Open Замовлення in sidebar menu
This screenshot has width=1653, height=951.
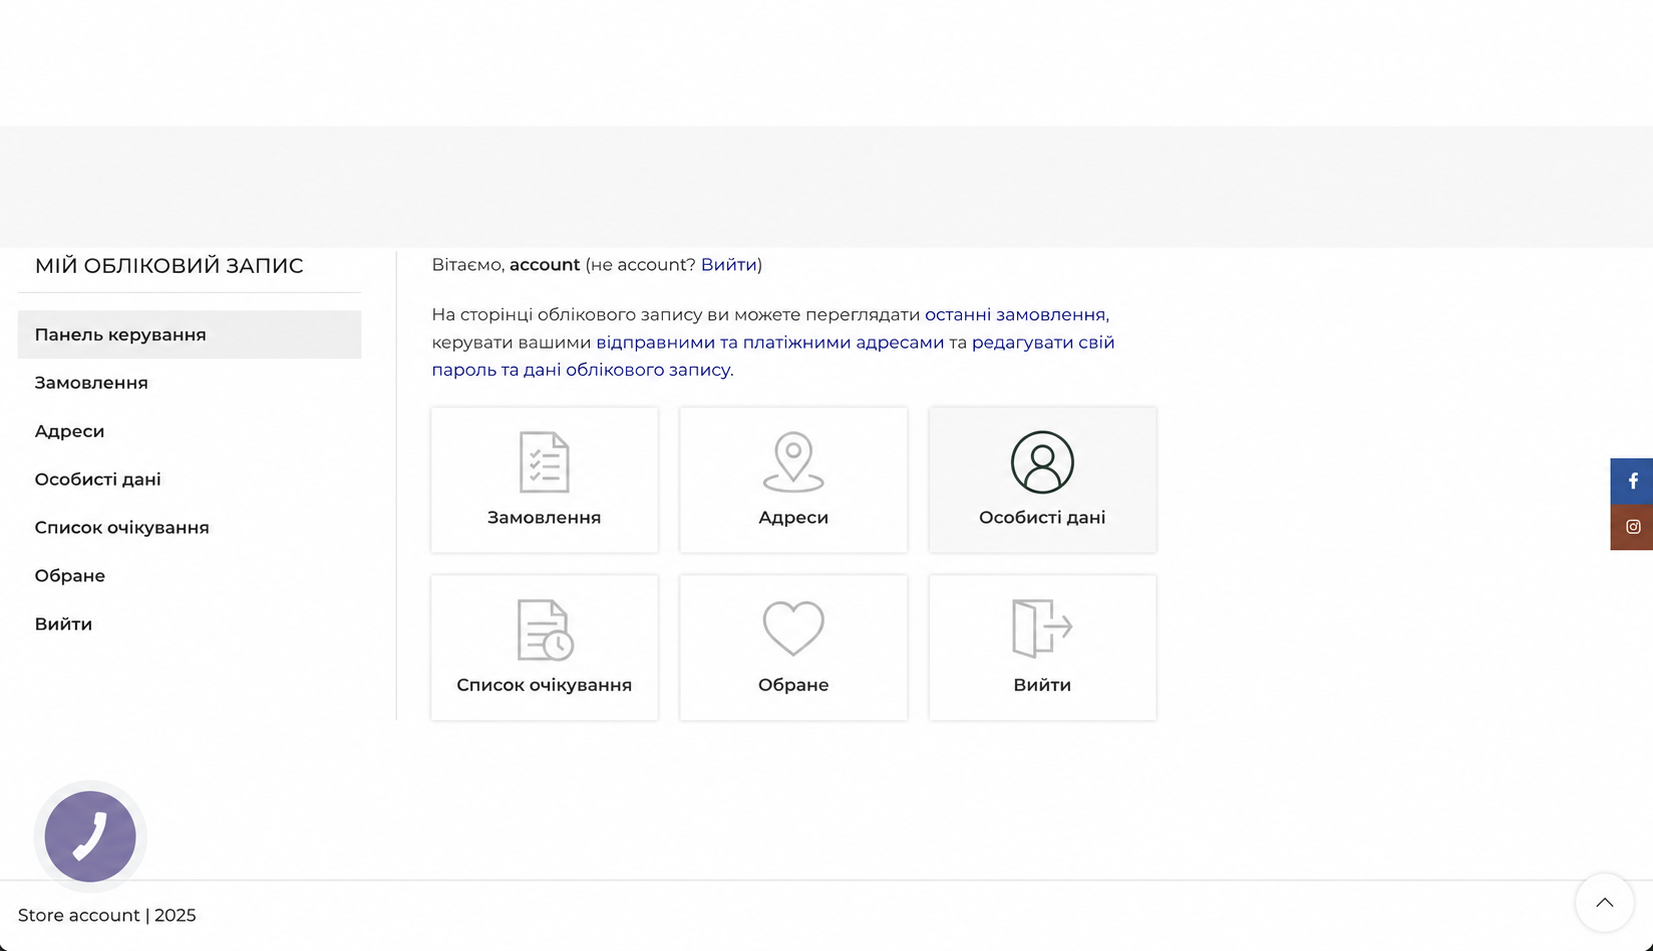tap(189, 383)
